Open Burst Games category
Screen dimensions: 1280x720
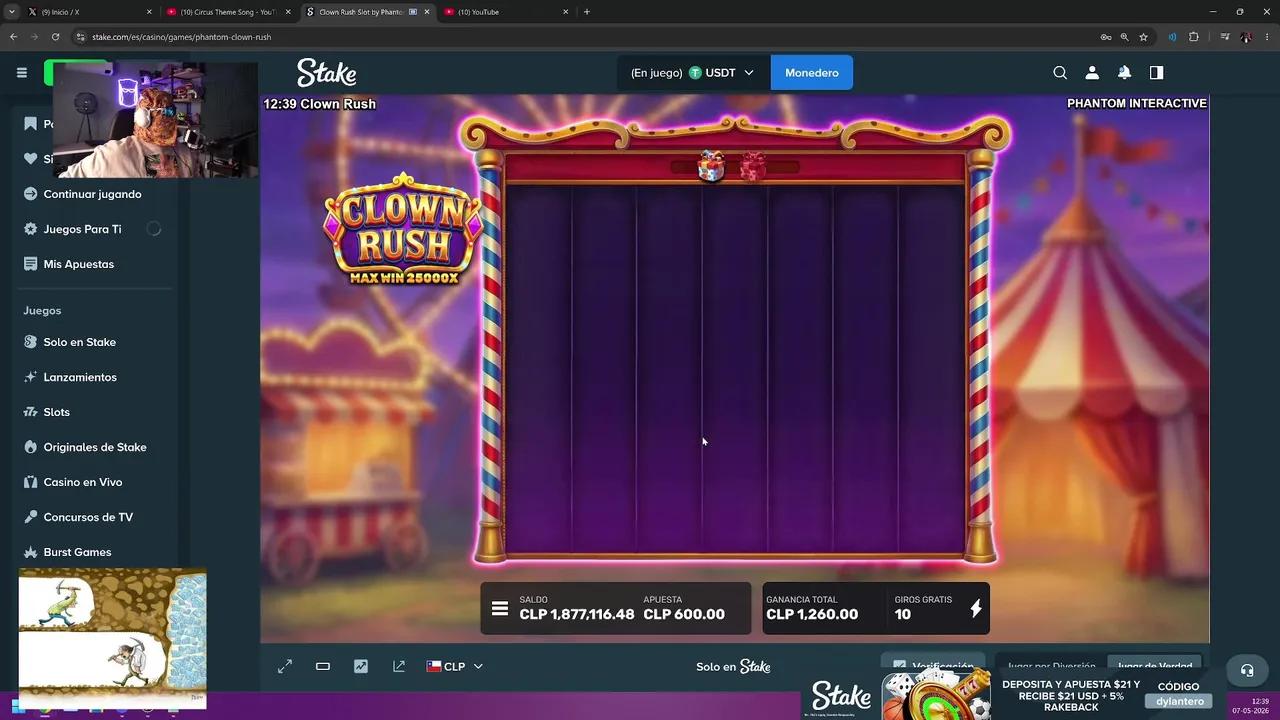tap(77, 552)
